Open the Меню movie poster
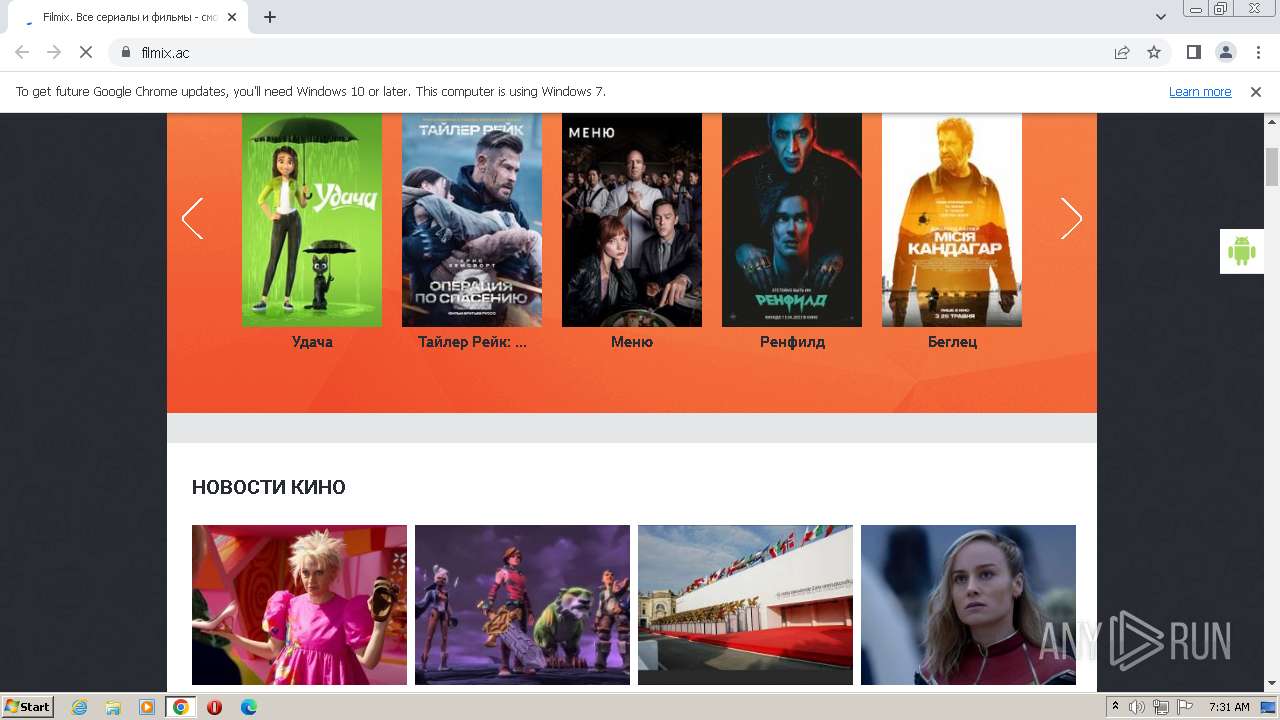 pyautogui.click(x=632, y=220)
